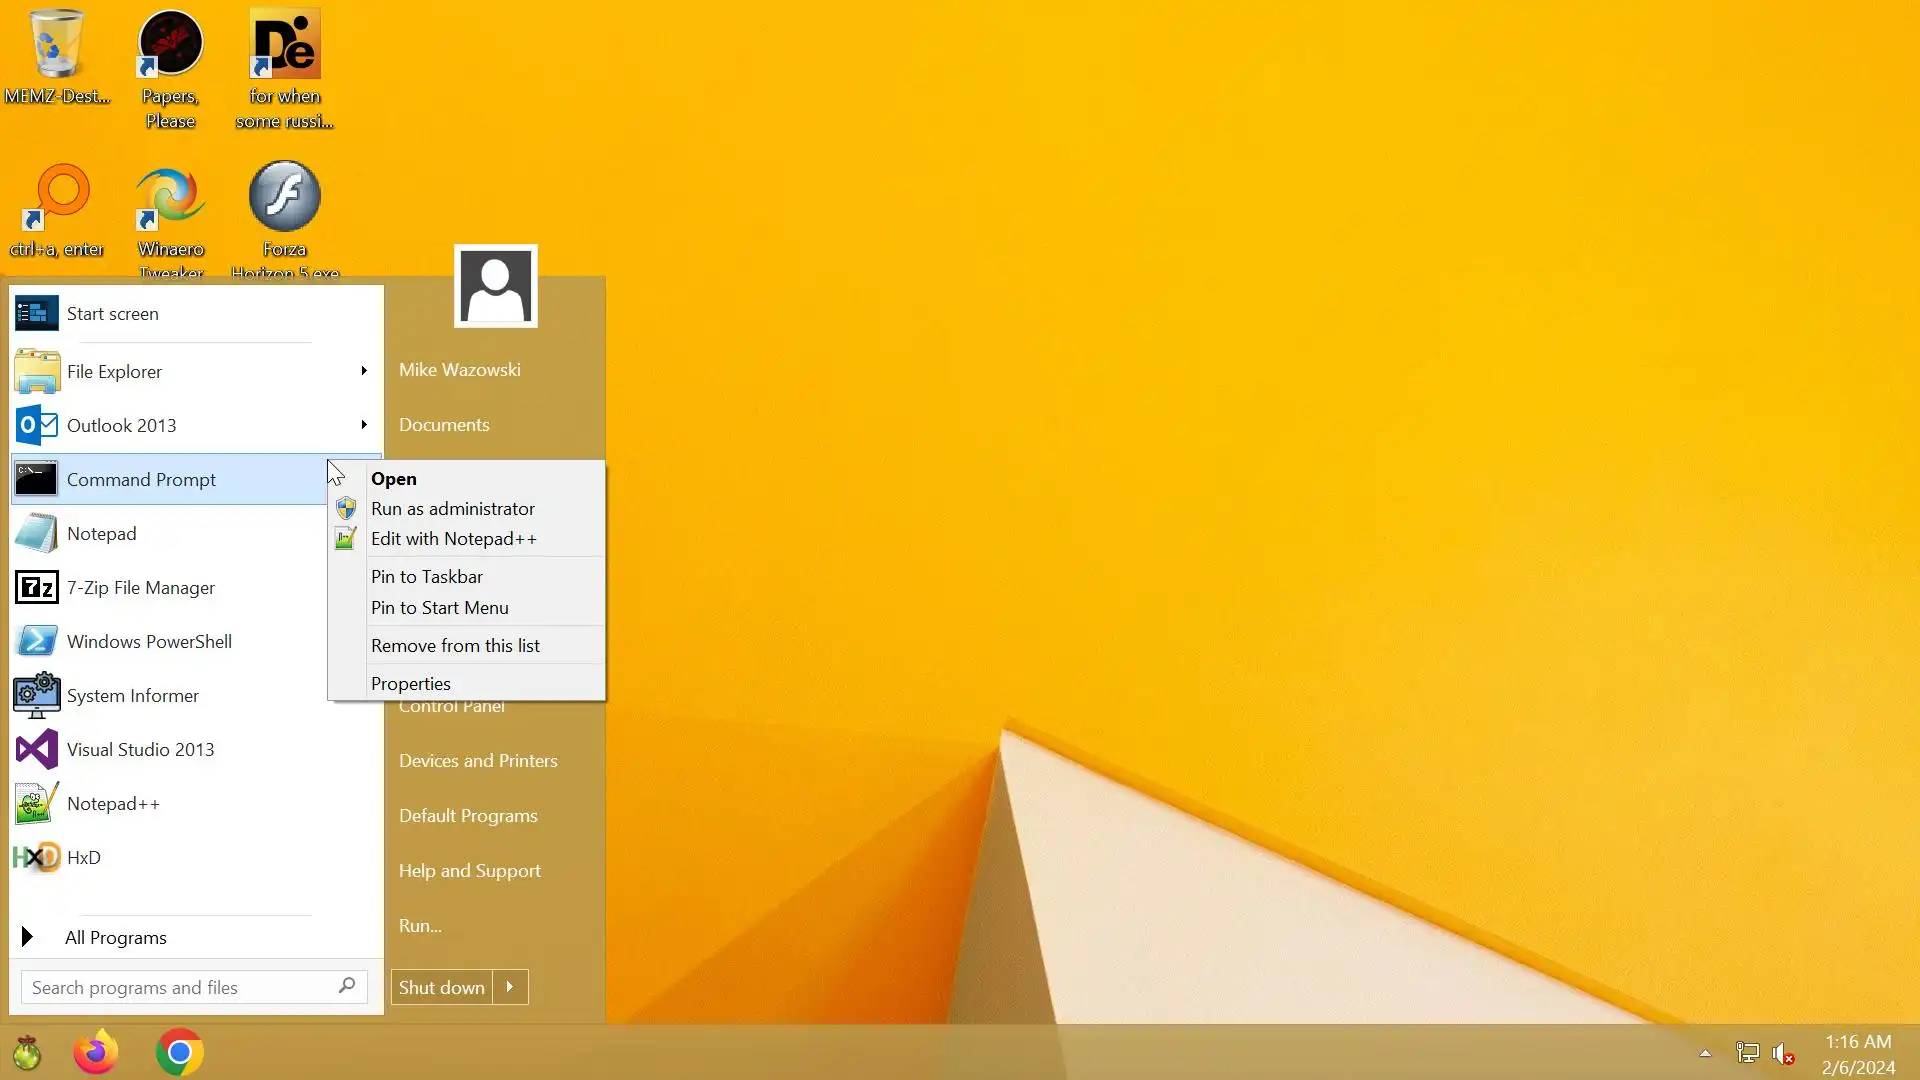Open System Informer from the list
This screenshot has width=1920, height=1080.
point(132,696)
